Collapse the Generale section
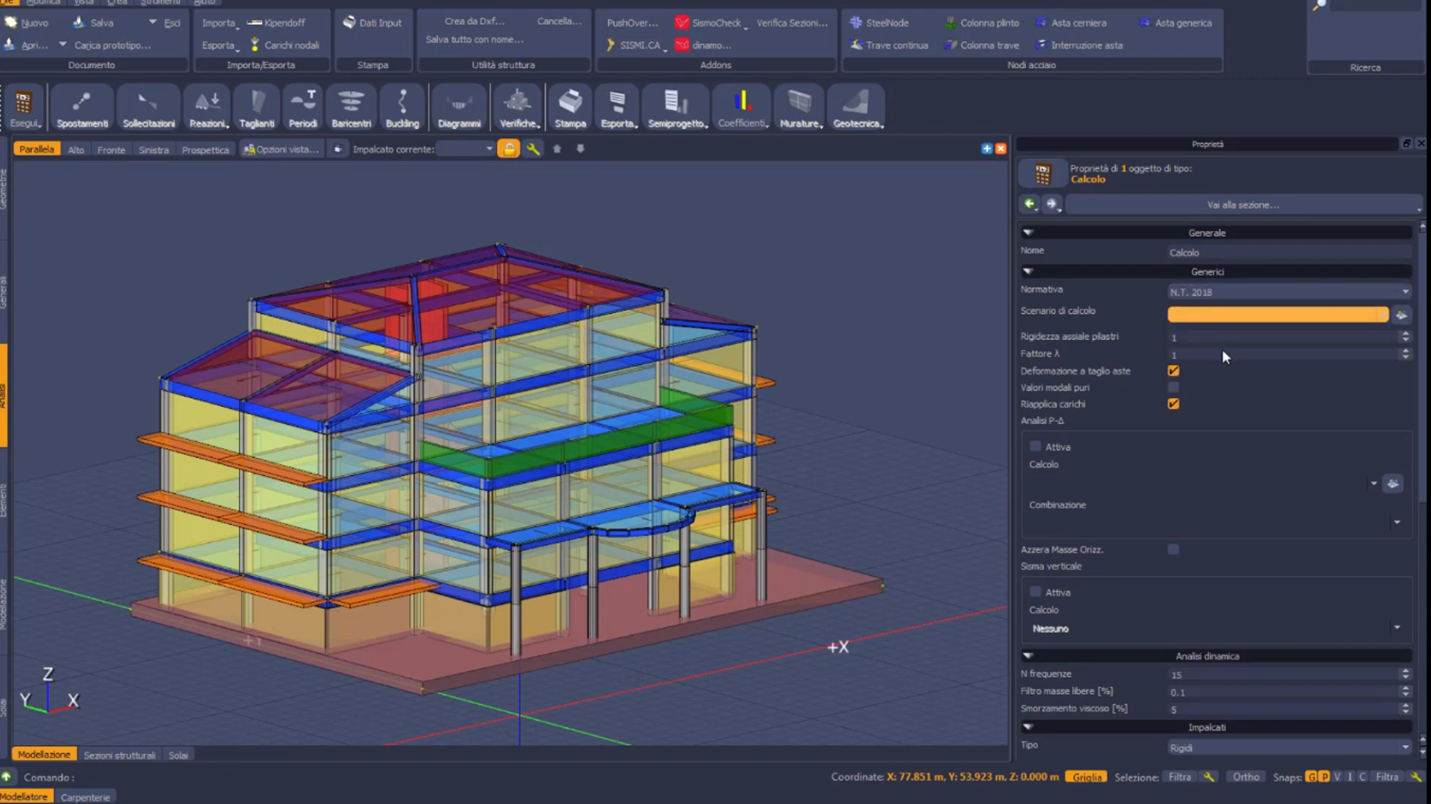The image size is (1431, 804). click(1027, 233)
